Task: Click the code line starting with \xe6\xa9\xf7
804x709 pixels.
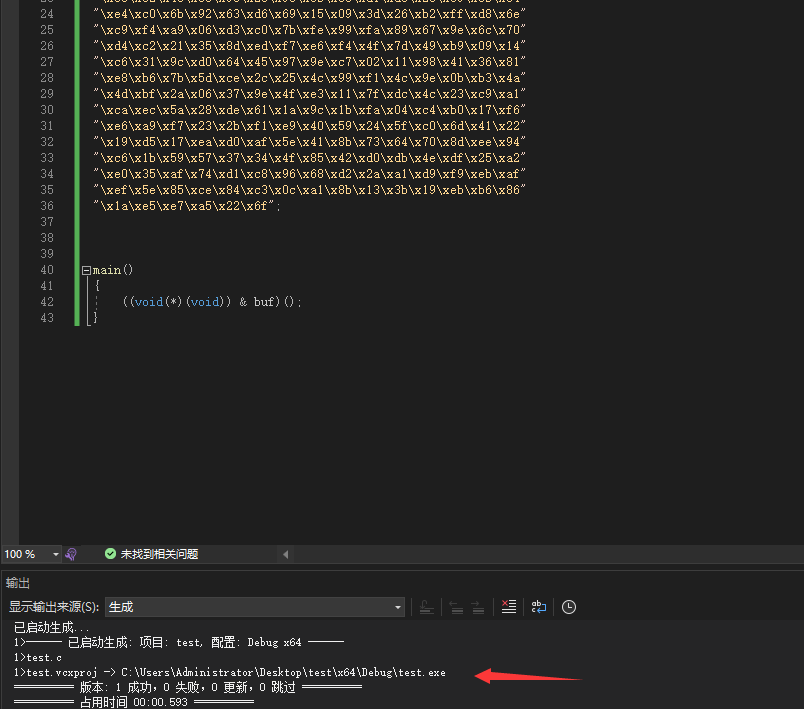Action: pyautogui.click(x=309, y=126)
